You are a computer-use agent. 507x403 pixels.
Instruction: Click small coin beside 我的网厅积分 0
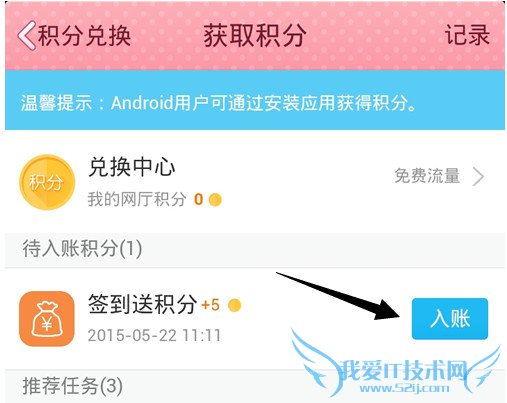[x=215, y=200]
